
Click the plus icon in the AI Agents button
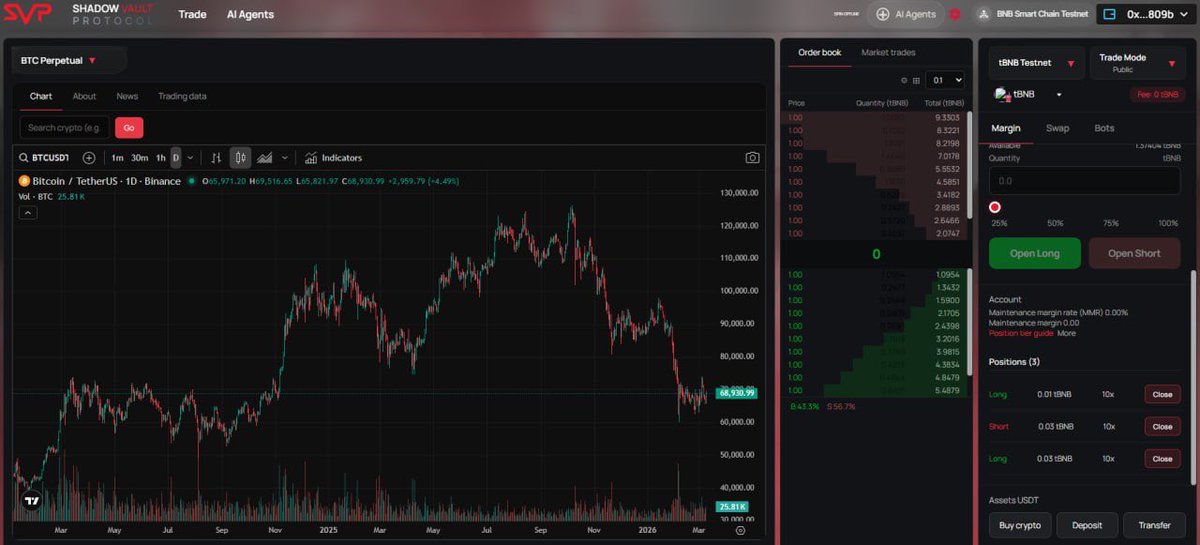(x=883, y=14)
